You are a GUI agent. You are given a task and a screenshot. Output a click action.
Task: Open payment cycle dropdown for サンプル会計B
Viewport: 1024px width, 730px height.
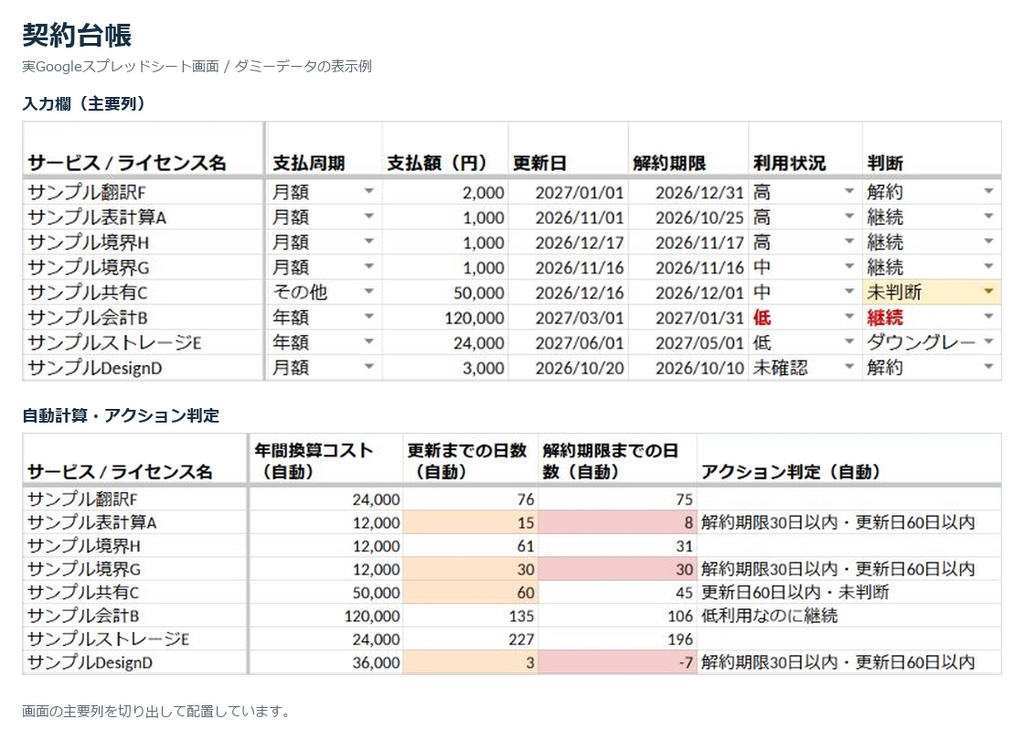tap(369, 317)
